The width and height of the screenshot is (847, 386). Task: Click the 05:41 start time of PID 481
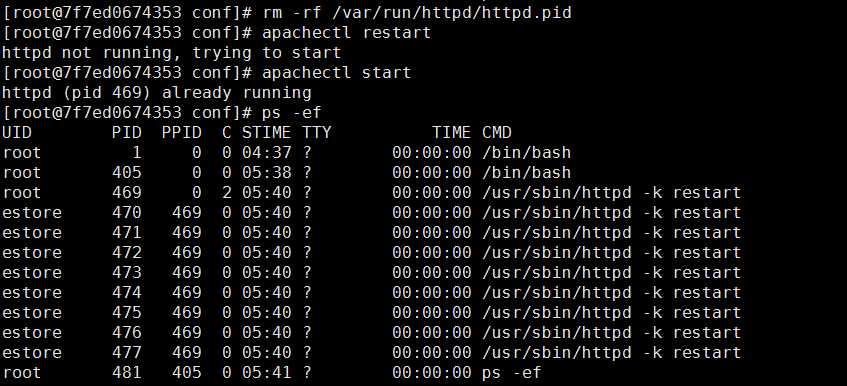pos(266,373)
